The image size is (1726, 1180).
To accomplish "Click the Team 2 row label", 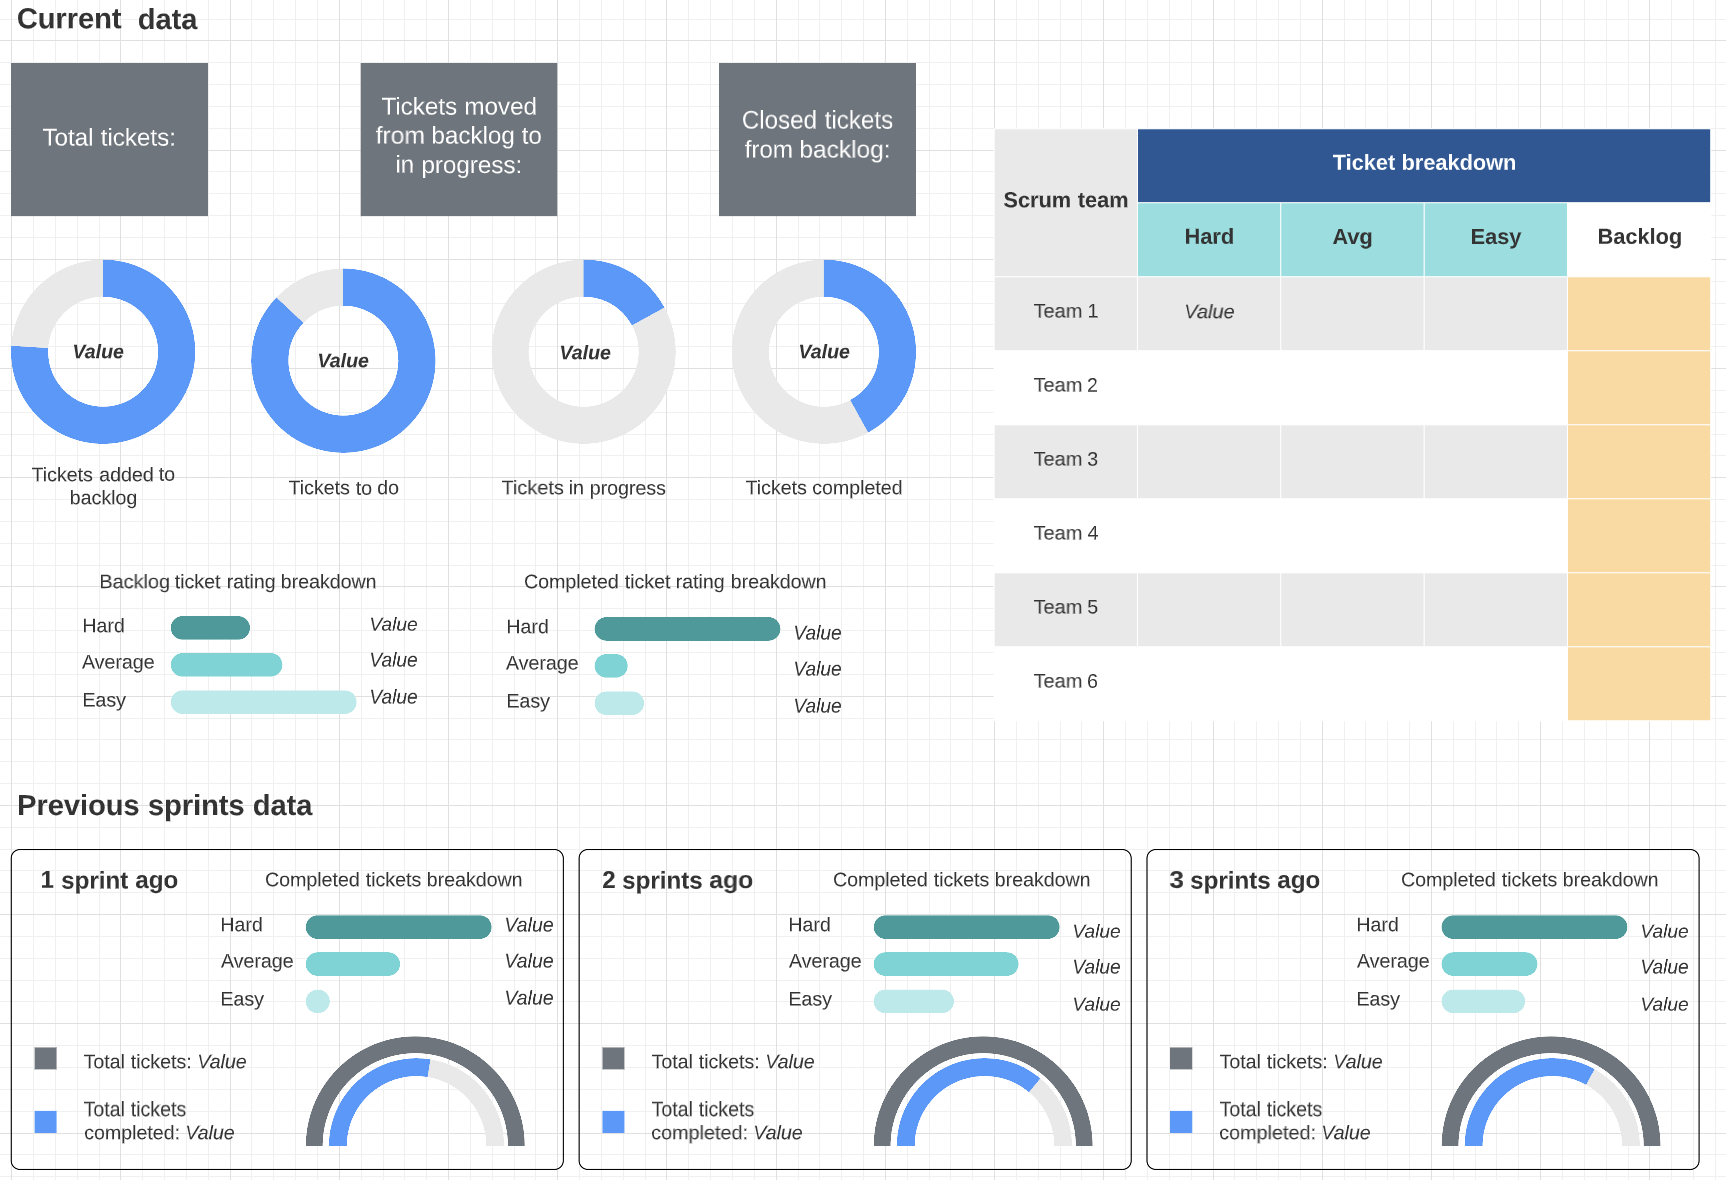I will pyautogui.click(x=1066, y=386).
